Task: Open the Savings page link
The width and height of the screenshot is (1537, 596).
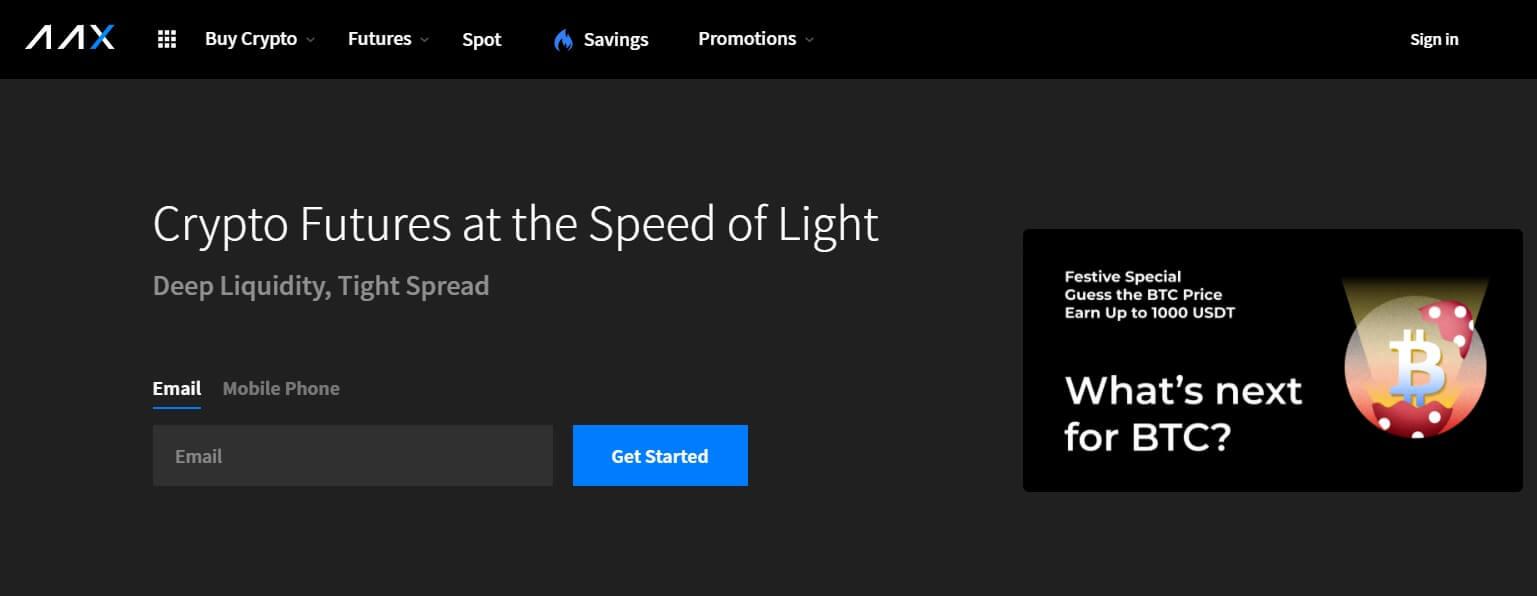Action: click(x=616, y=40)
